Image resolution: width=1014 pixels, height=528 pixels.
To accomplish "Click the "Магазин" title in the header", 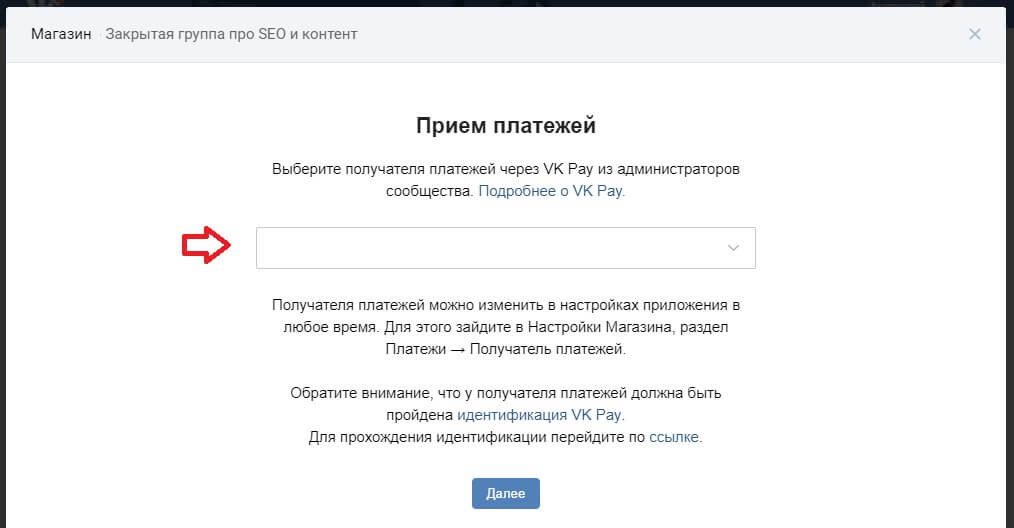I will [x=61, y=35].
